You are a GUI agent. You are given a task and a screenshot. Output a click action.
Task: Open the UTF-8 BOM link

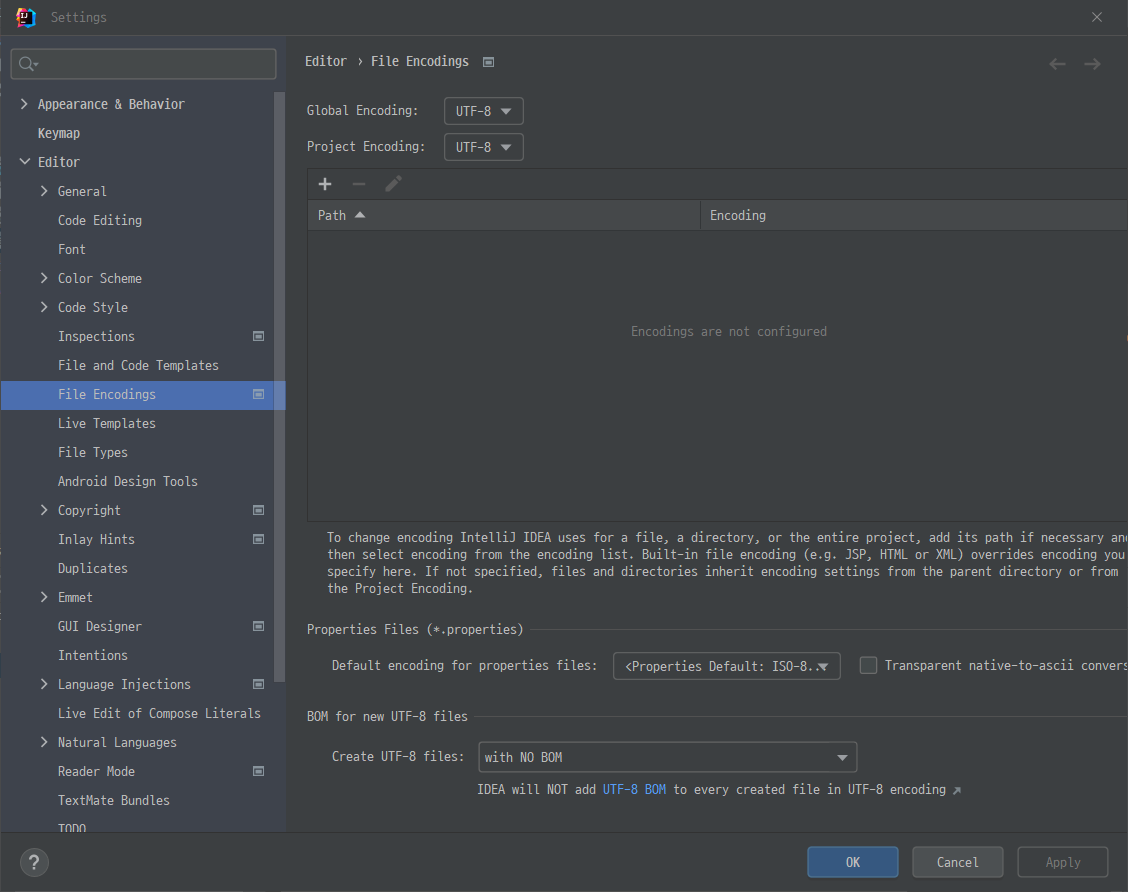click(634, 790)
